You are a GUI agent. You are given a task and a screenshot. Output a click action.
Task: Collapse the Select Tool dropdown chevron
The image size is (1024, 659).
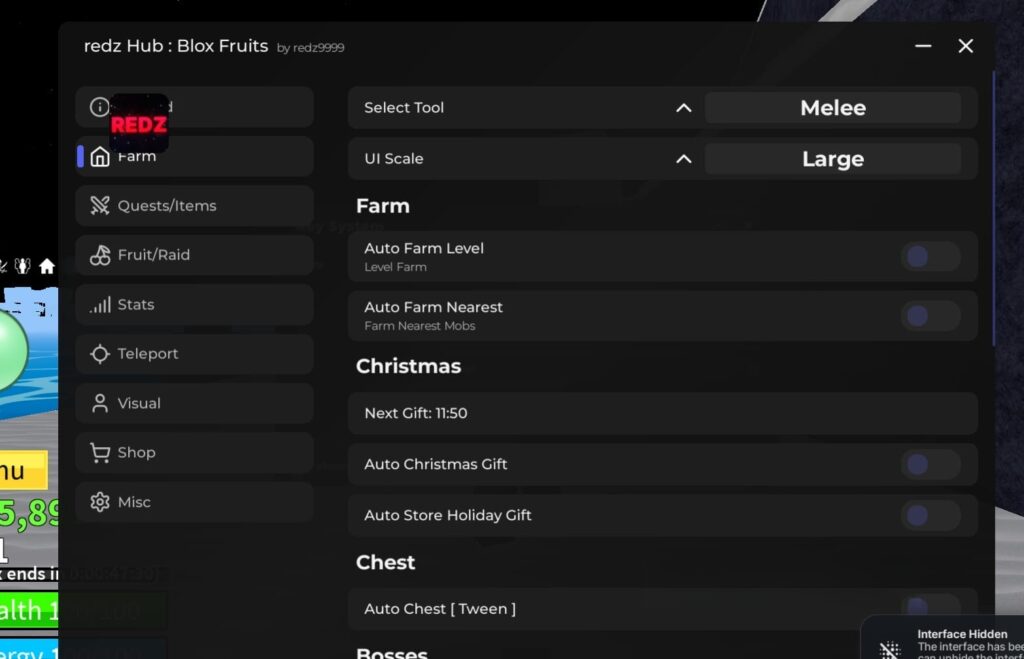coord(684,107)
